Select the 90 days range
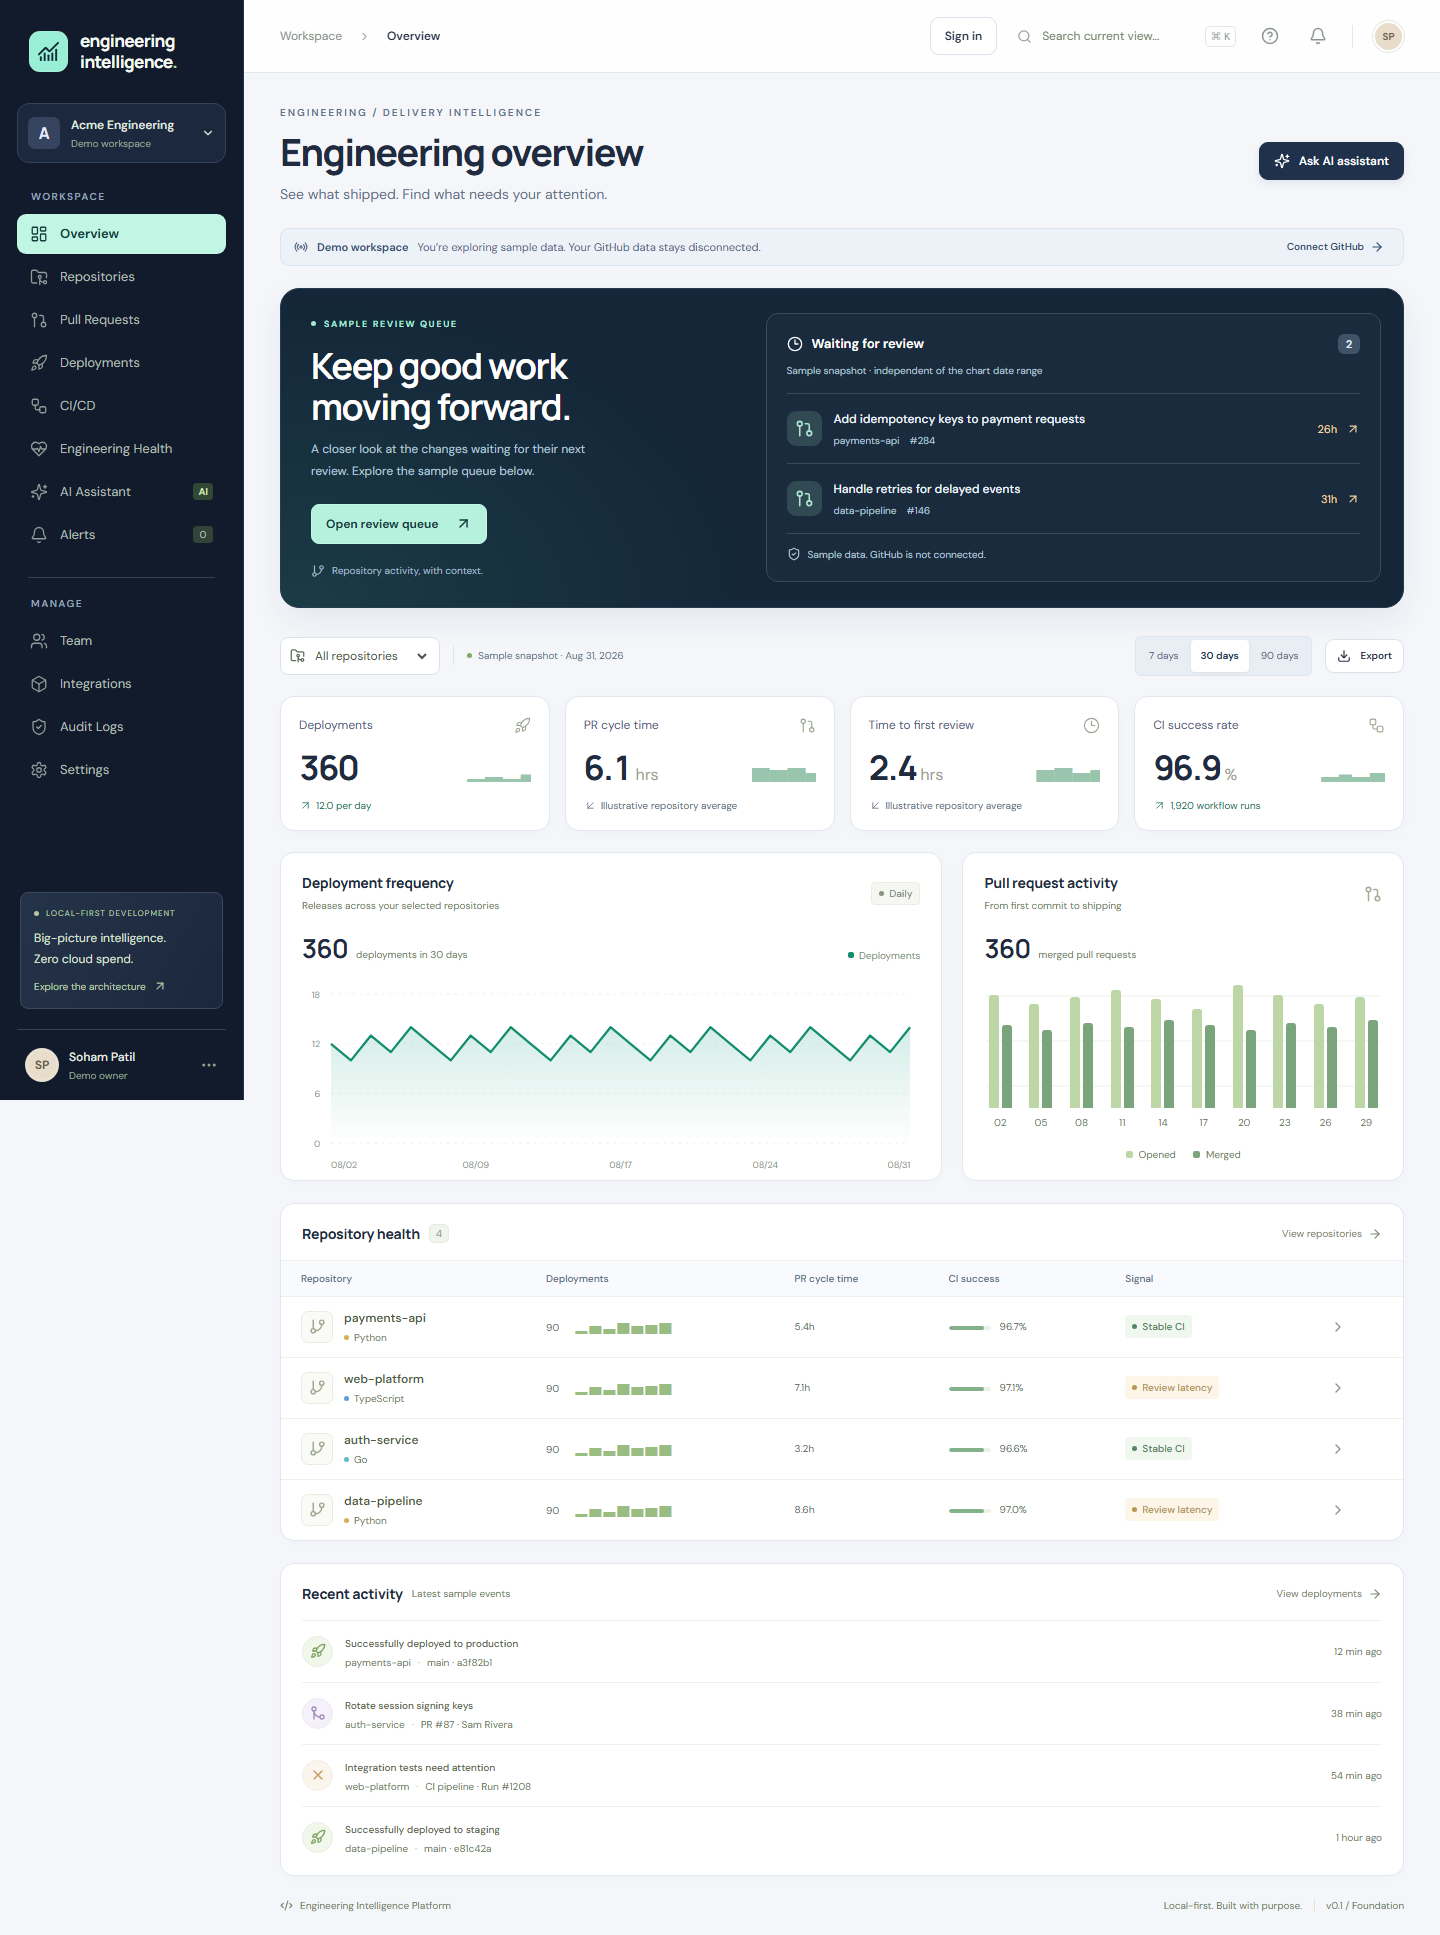 coord(1279,656)
